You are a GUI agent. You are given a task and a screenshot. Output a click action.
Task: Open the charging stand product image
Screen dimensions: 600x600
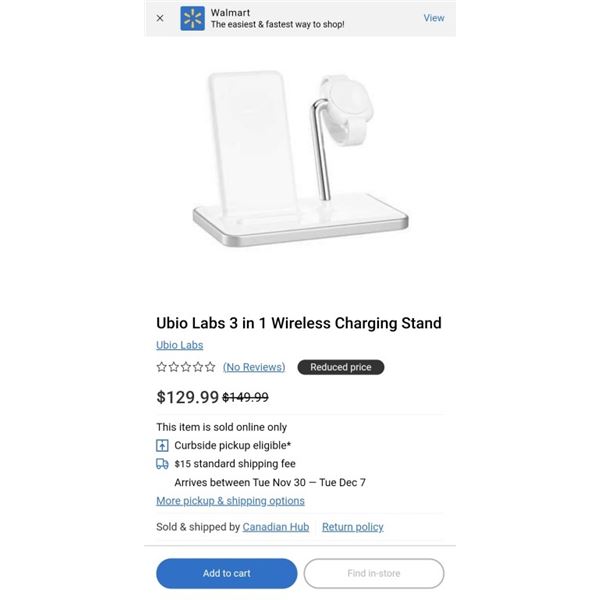click(x=300, y=158)
